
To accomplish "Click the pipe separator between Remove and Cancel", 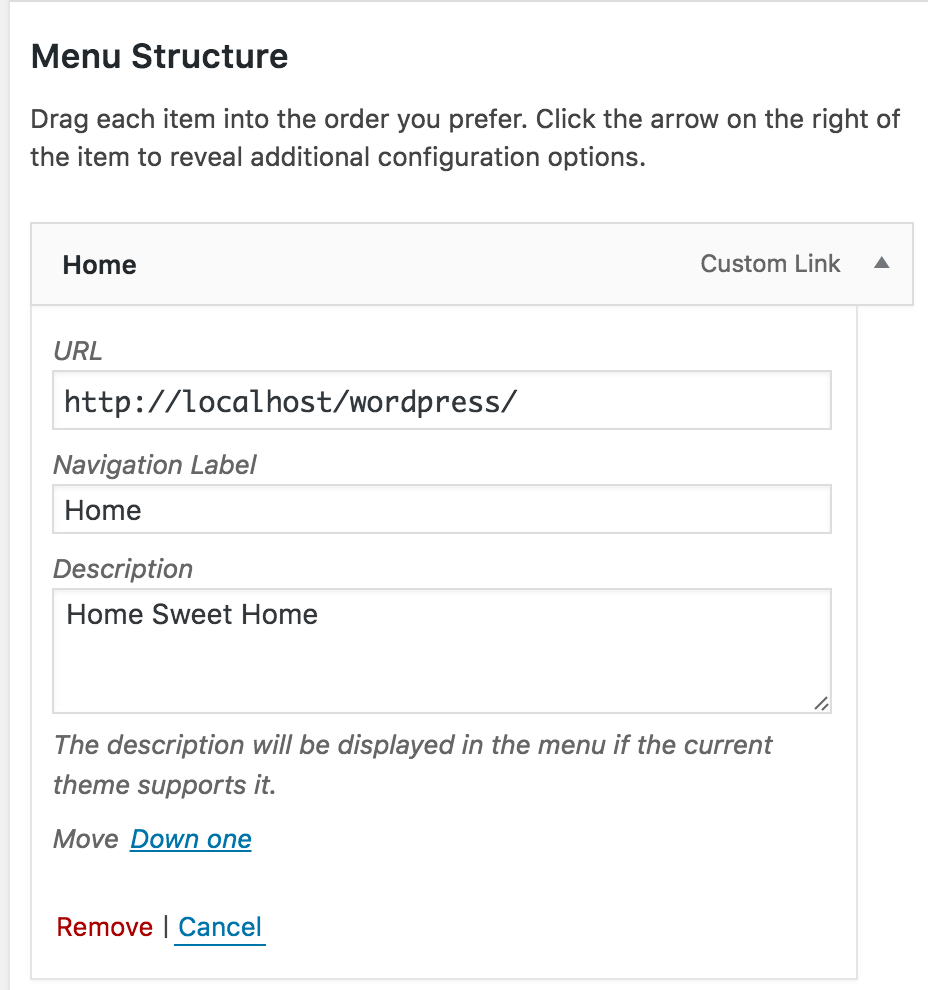I will coord(165,927).
